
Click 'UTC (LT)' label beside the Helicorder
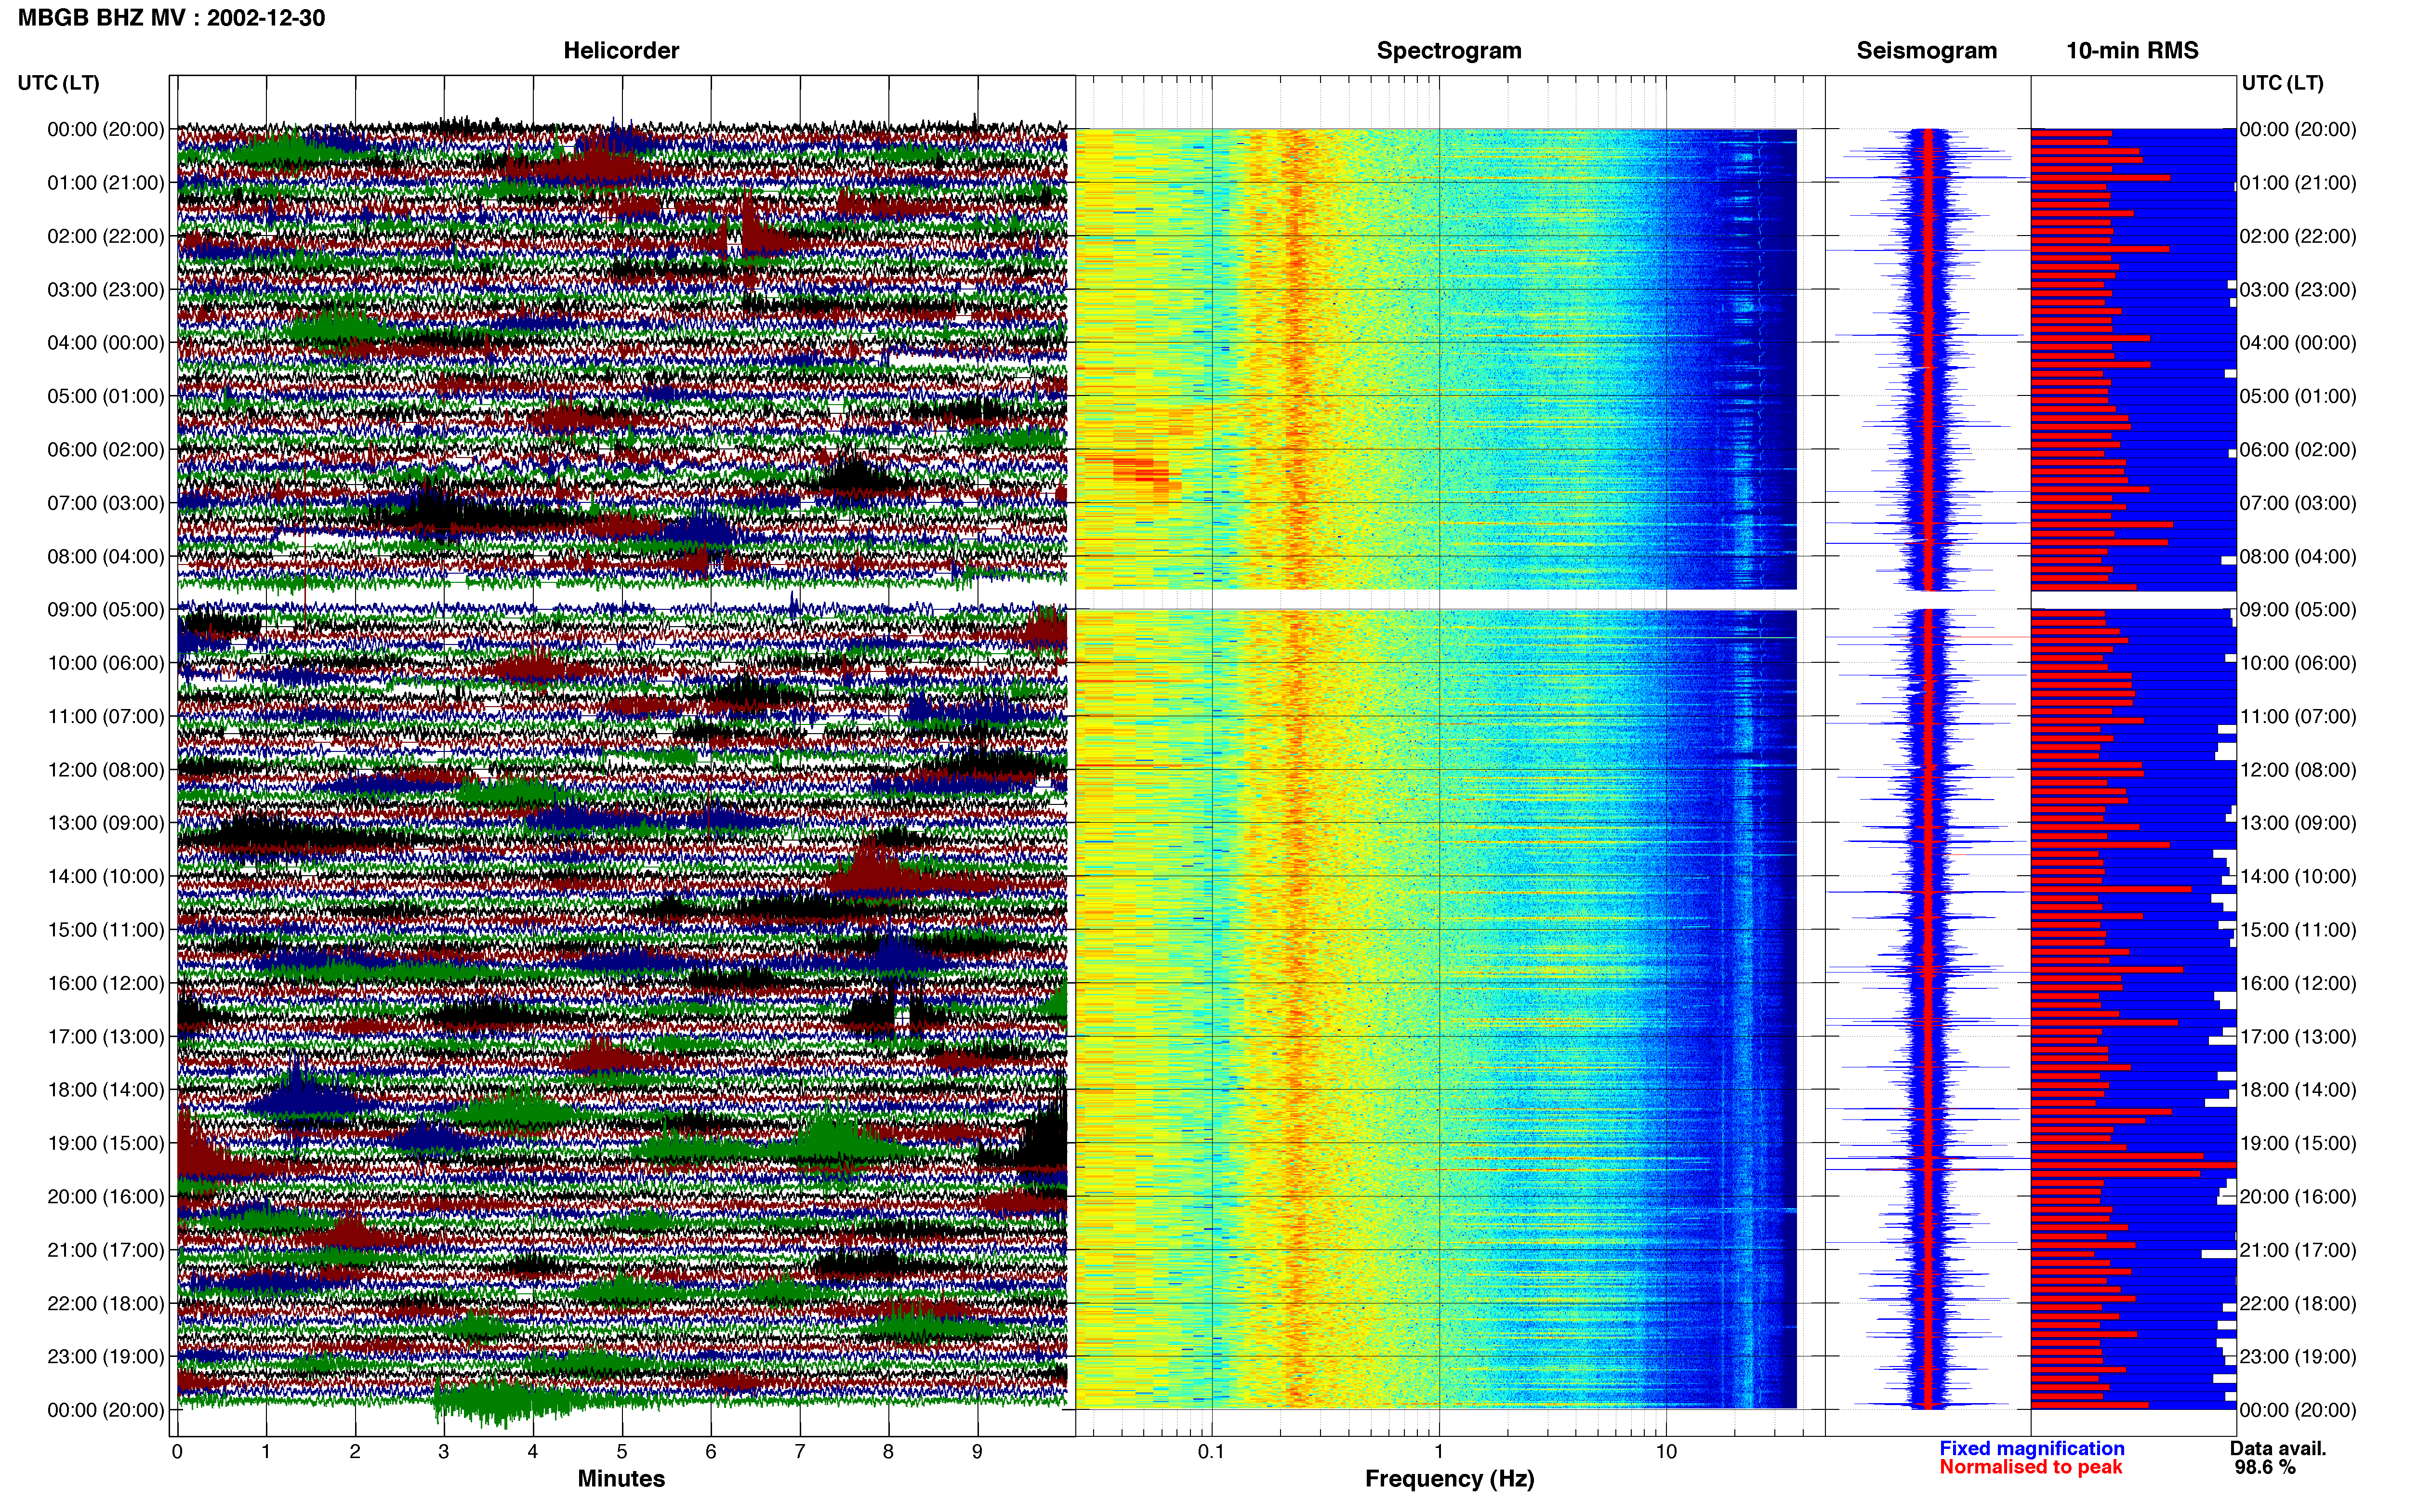tap(59, 83)
